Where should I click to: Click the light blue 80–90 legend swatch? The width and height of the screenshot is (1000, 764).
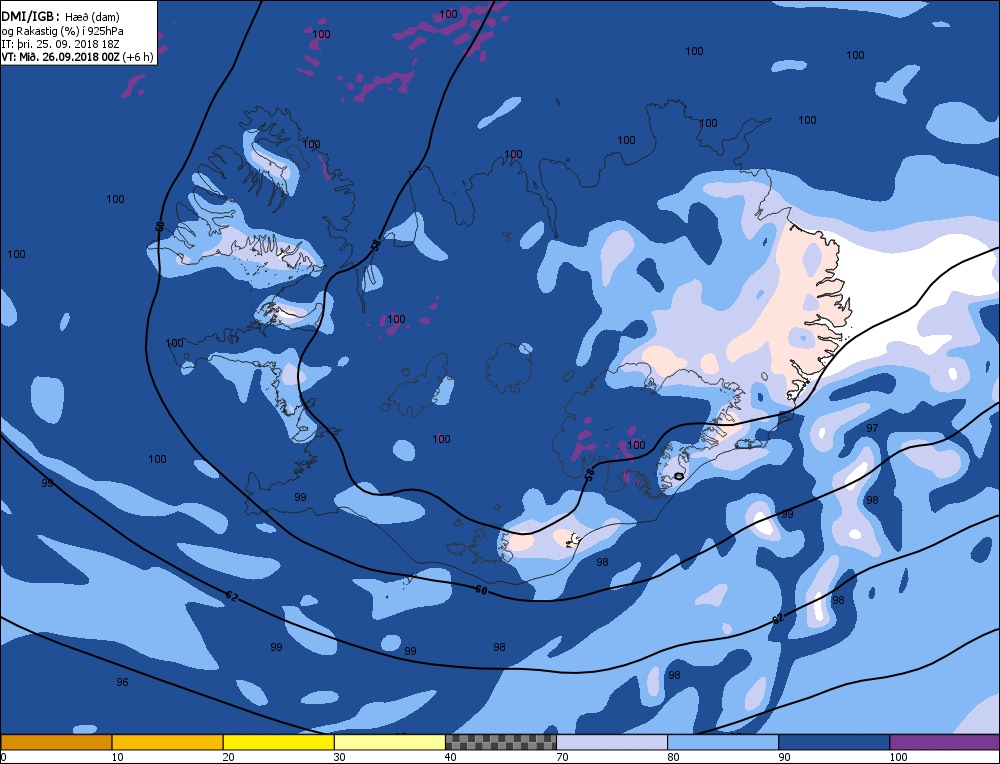(723, 742)
